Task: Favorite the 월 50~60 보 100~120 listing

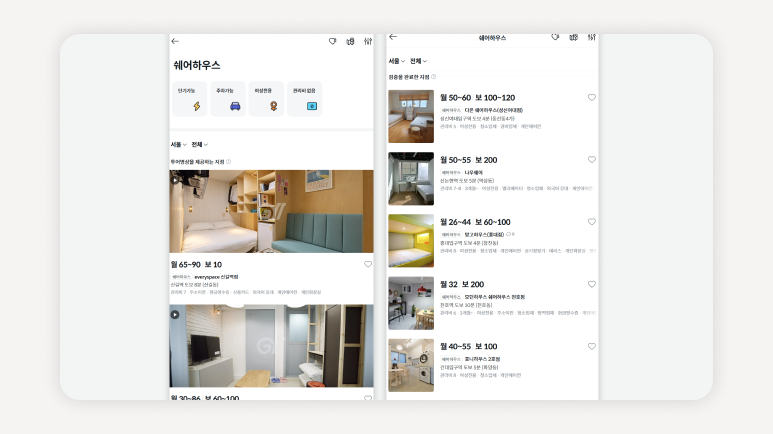Action: point(592,98)
